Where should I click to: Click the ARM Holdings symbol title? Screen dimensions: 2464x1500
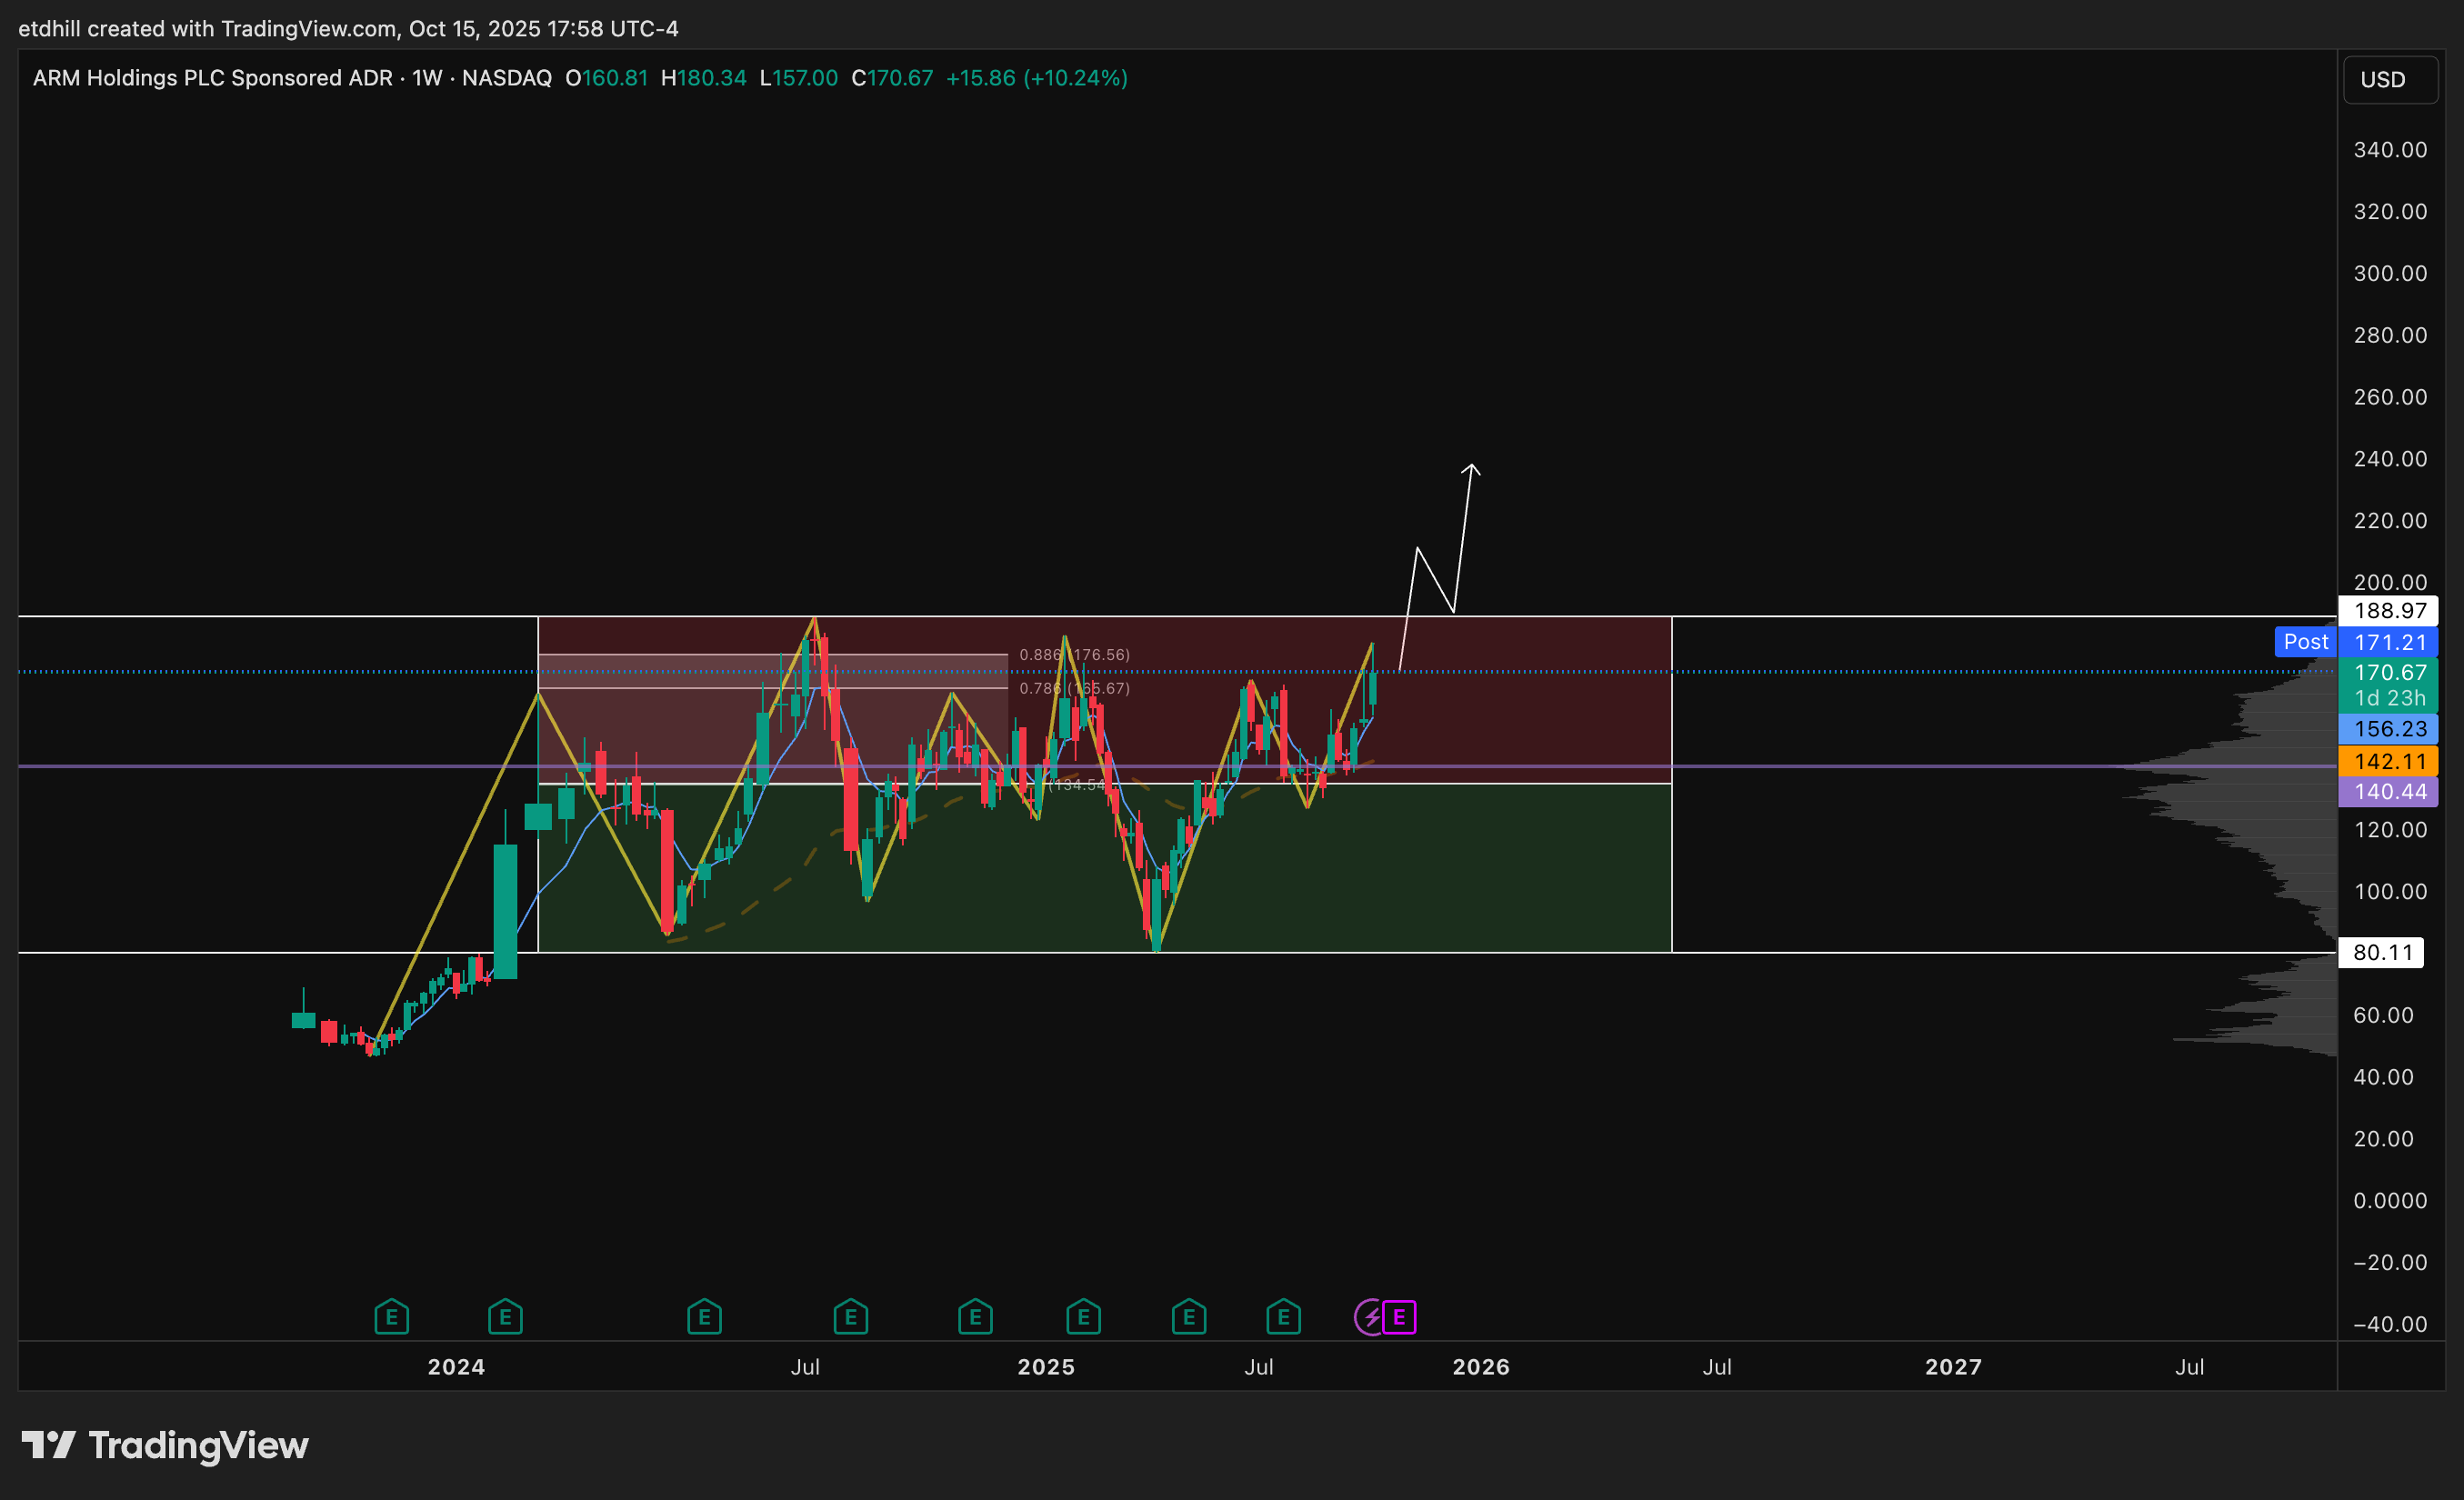coord(212,78)
